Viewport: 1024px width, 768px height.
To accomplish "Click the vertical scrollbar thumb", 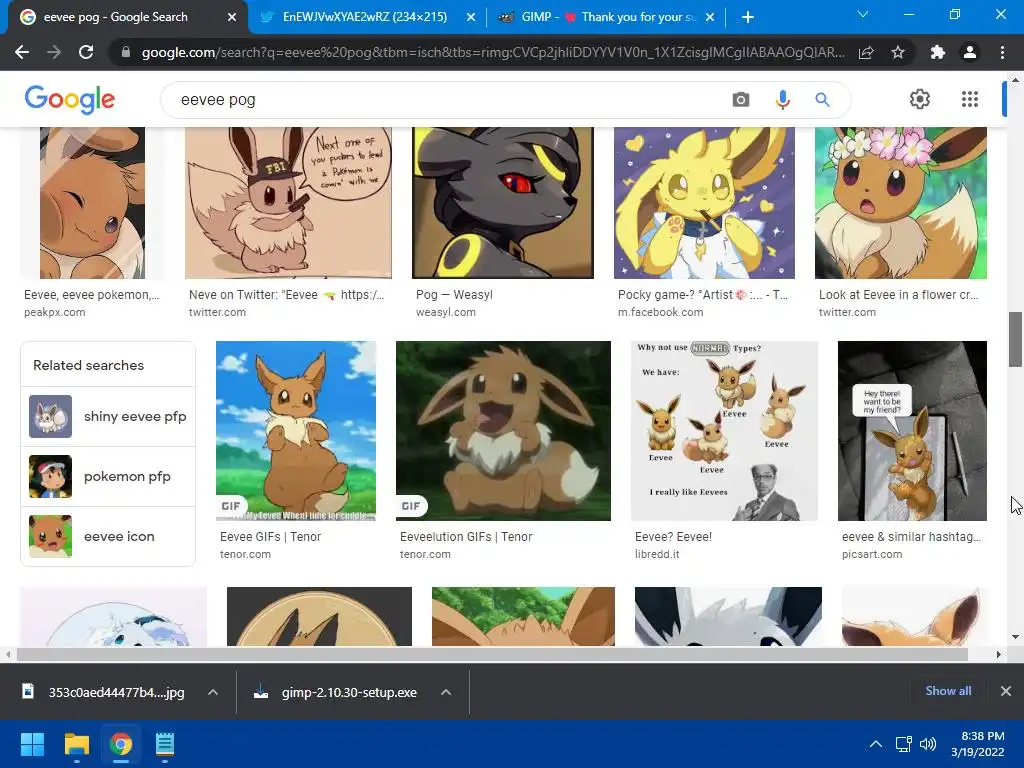I will point(1015,340).
